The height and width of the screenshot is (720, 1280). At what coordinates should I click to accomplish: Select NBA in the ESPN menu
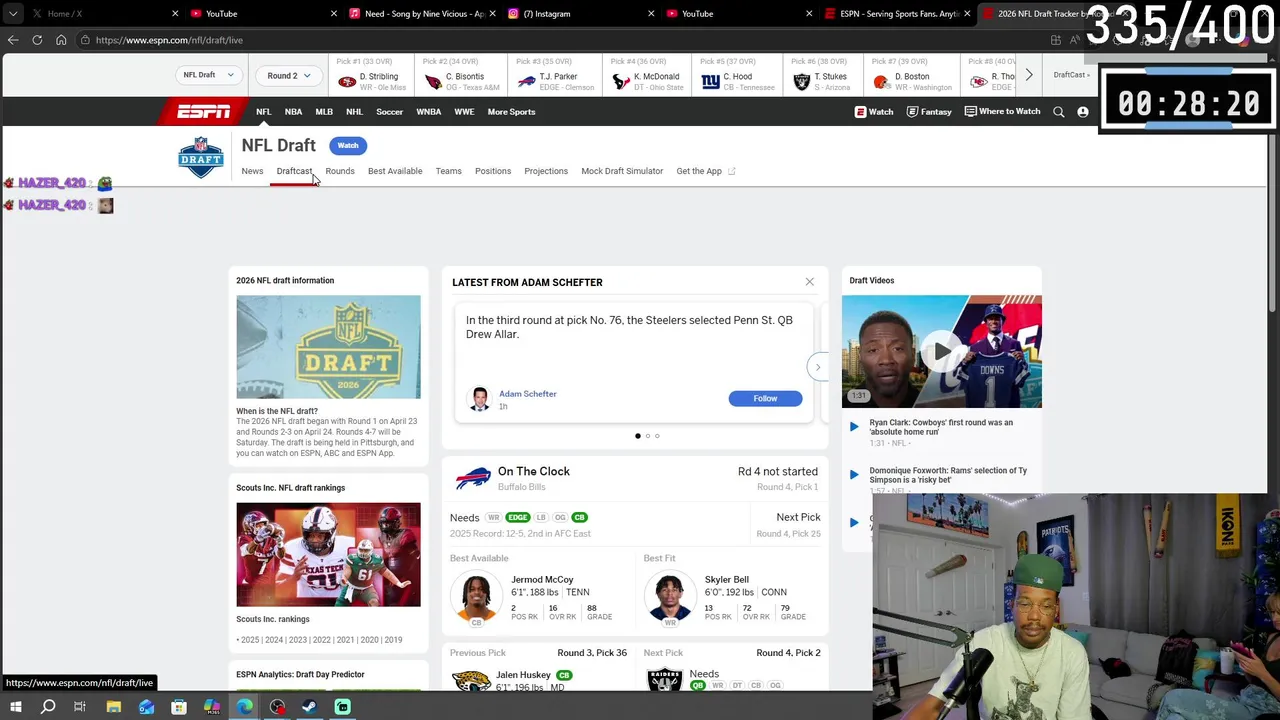(x=293, y=112)
